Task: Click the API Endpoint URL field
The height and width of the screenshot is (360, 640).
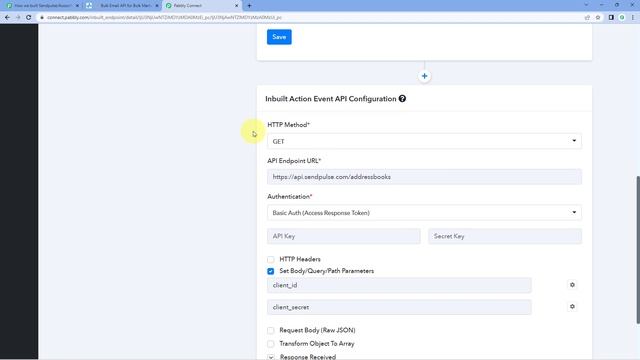Action: tap(424, 177)
